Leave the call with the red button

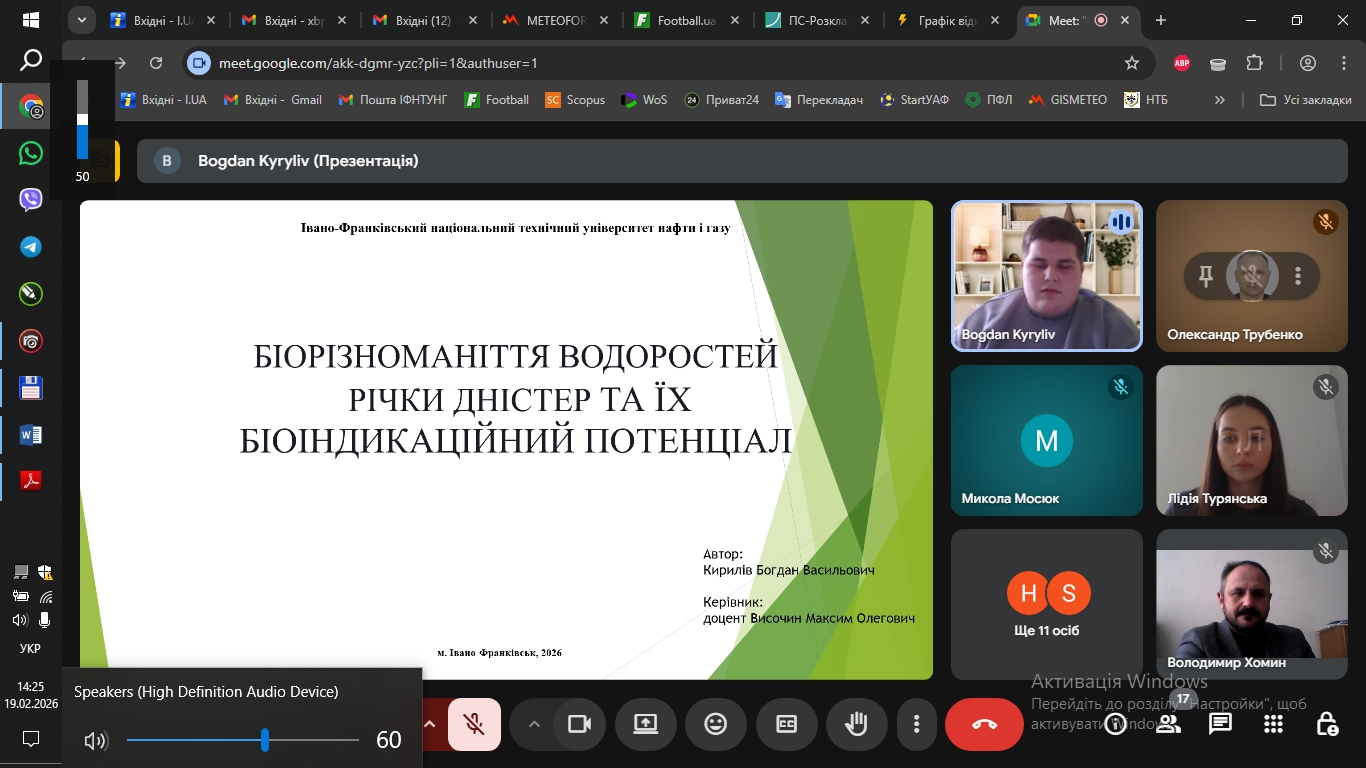click(984, 723)
